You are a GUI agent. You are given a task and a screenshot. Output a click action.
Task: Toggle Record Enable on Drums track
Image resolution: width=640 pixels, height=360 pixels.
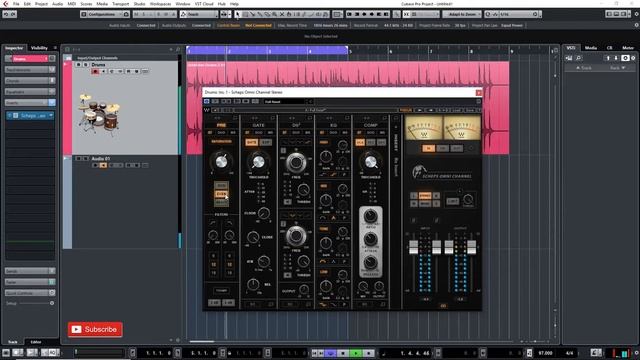(95, 71)
